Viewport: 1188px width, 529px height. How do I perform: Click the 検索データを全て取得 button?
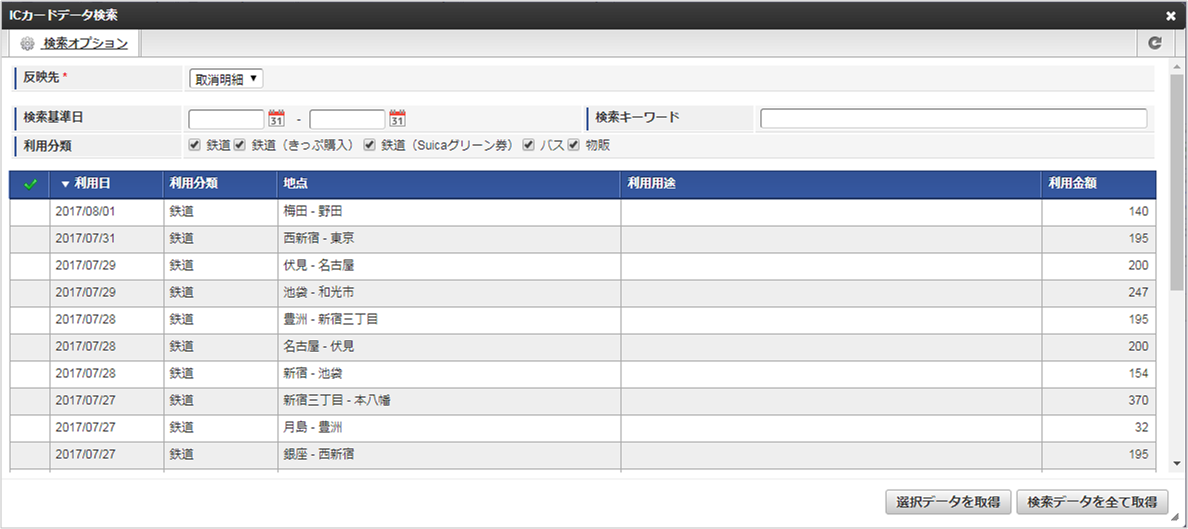[x=1092, y=502]
